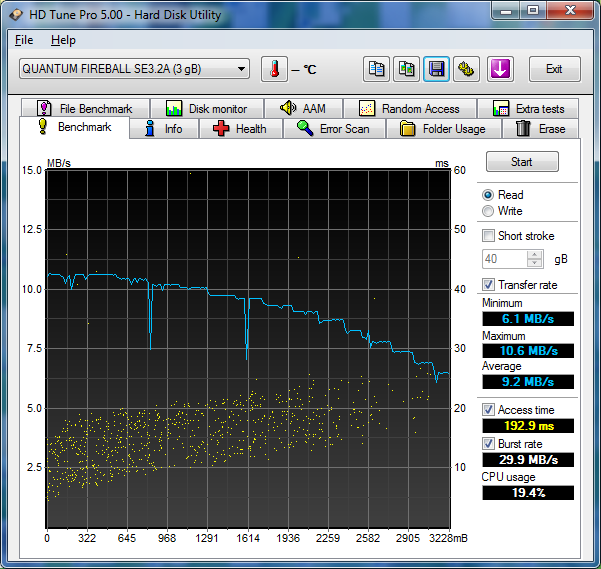Open the QUANTUM FIREBALL drive dropdown
Viewport: 601px width, 569px height.
pos(134,69)
